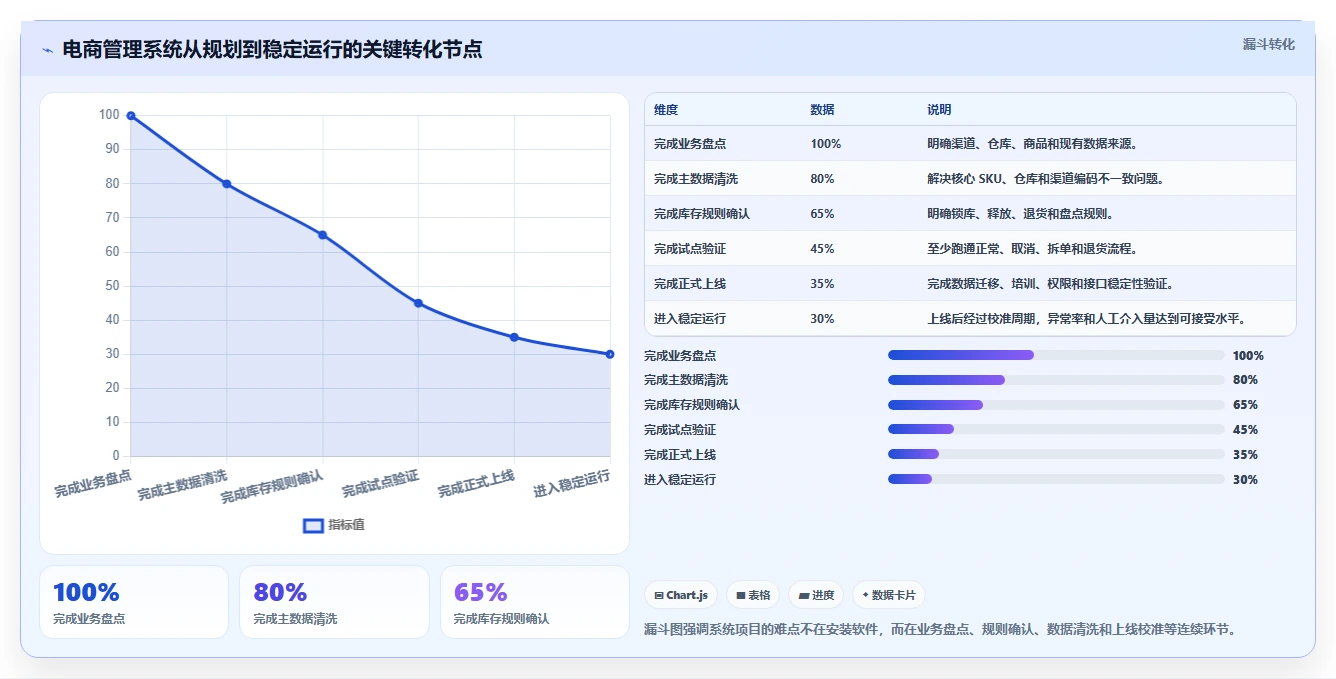The image size is (1336, 679).
Task: Click the footer caption about 漏斗图
Action: tap(941, 629)
